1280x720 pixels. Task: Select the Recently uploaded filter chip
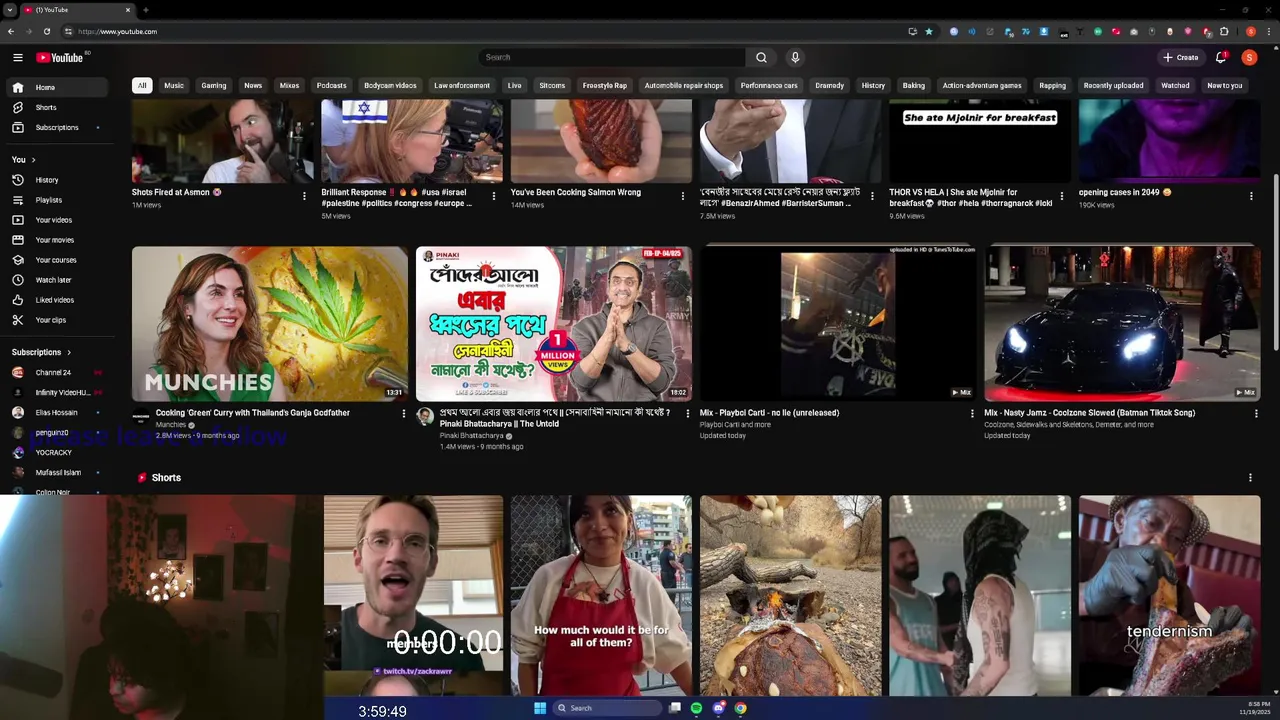click(x=1113, y=86)
